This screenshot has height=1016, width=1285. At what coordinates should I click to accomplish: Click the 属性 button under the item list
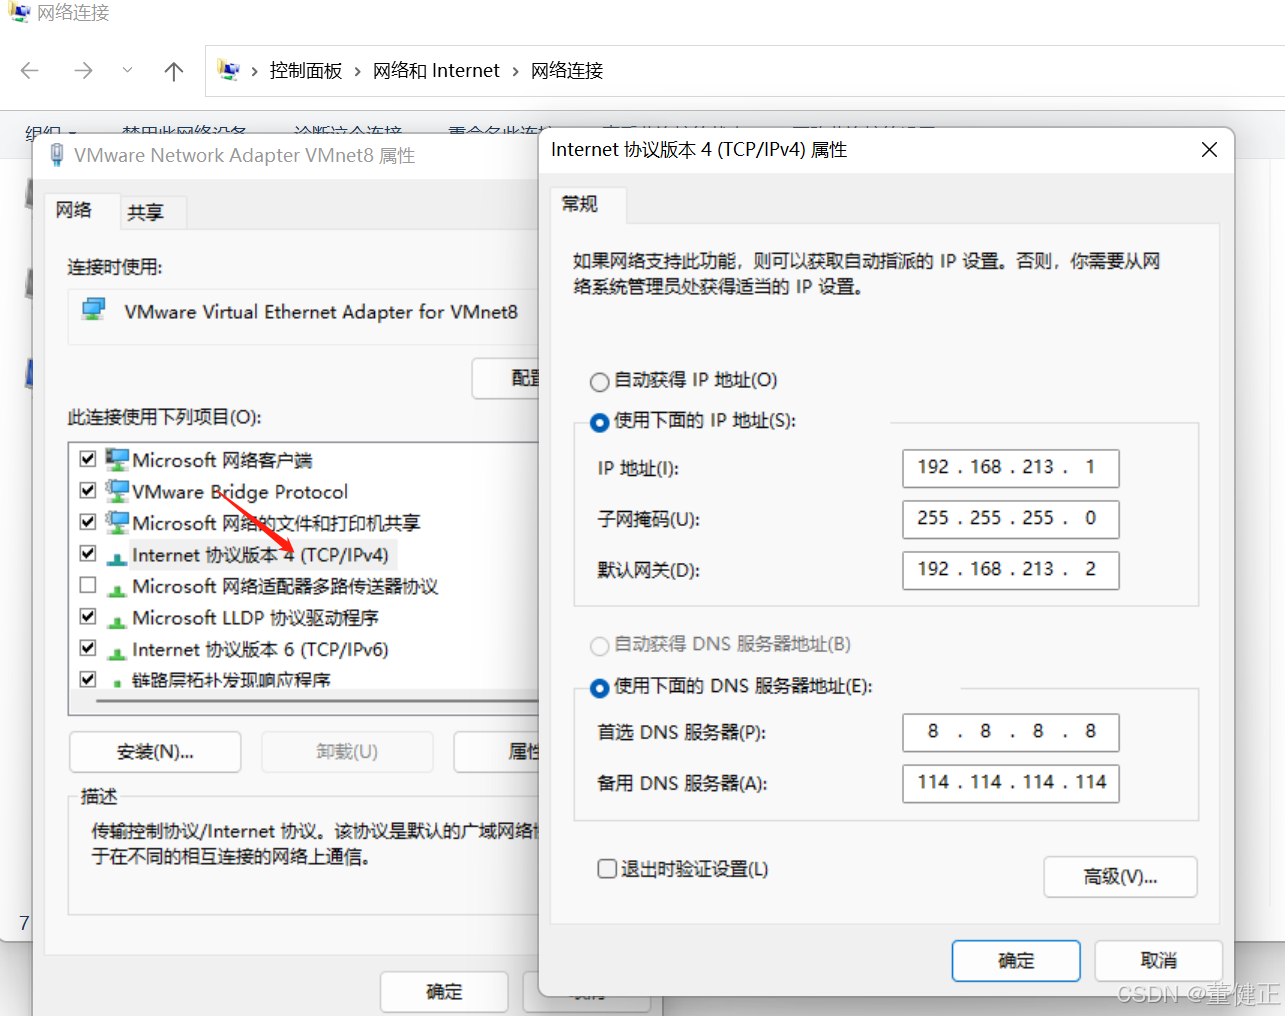[497, 752]
